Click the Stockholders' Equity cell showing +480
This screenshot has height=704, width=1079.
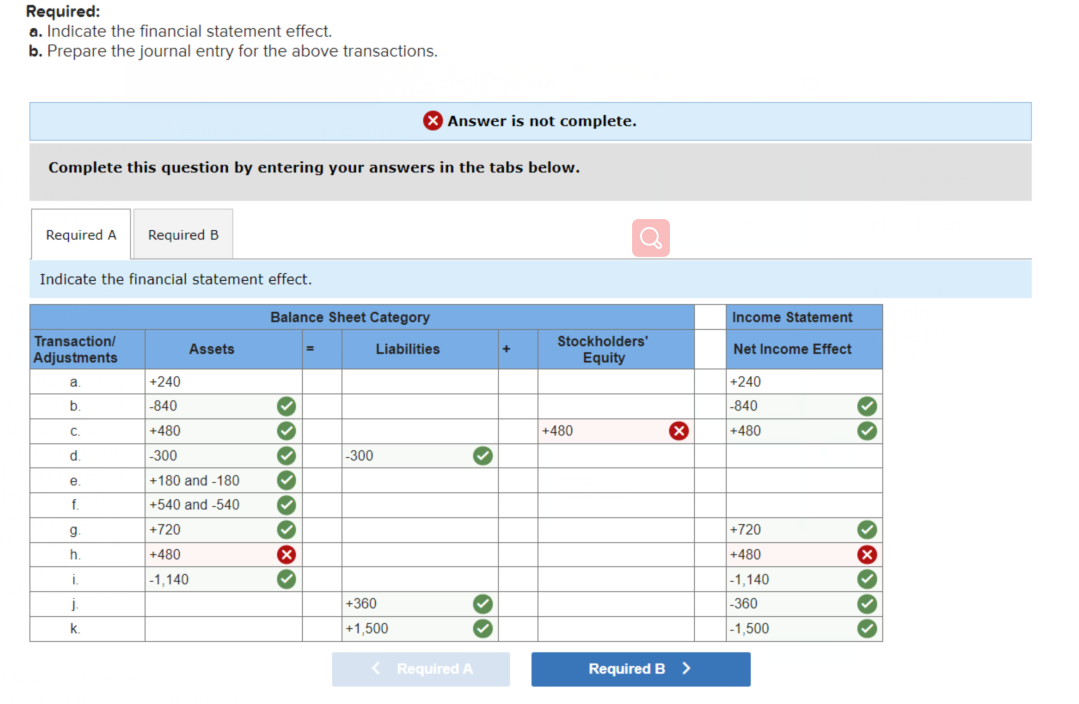[600, 430]
